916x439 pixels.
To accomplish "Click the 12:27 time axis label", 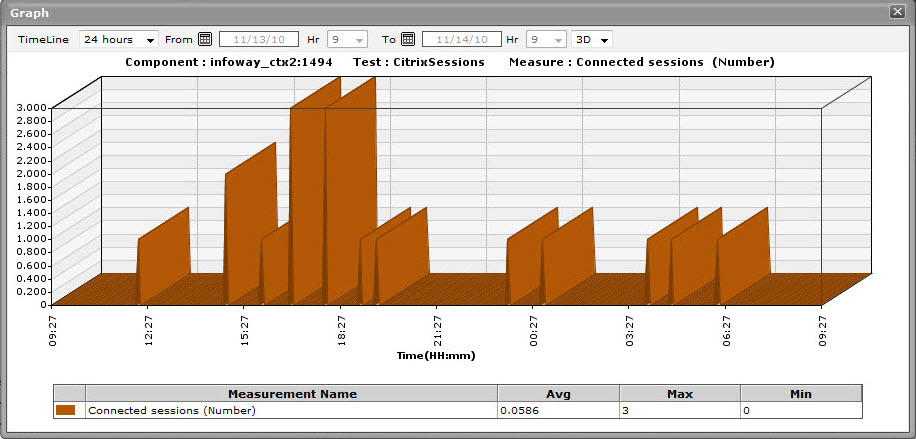I will 149,332.
